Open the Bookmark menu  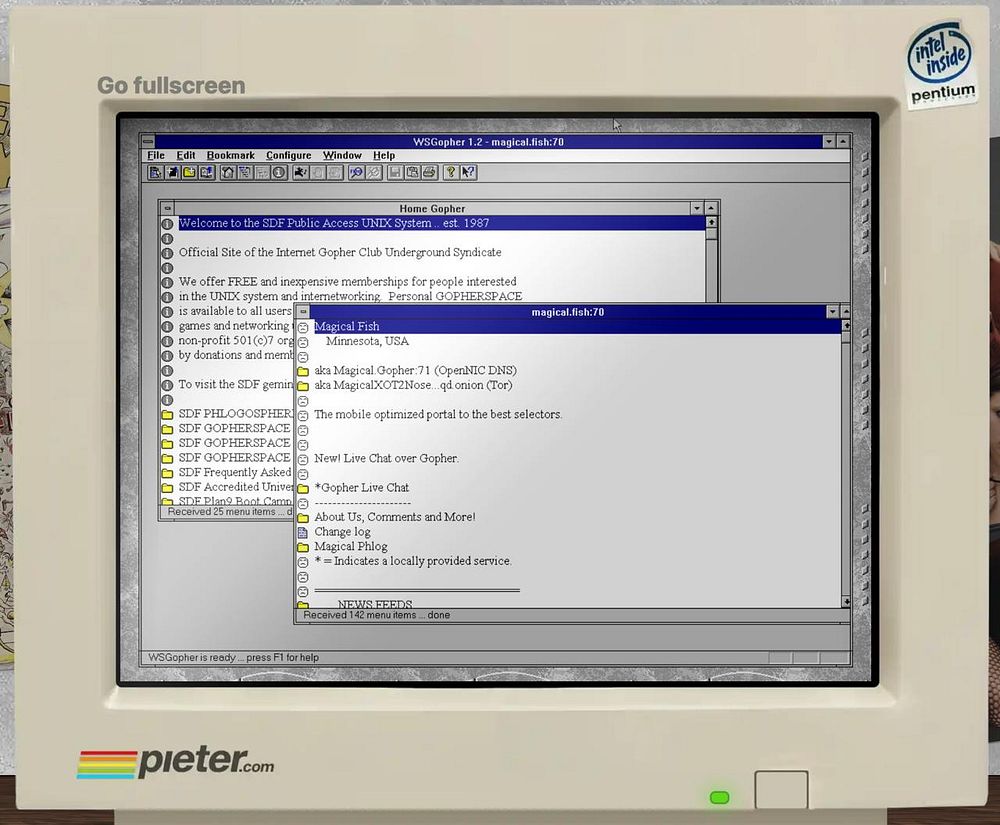[230, 156]
